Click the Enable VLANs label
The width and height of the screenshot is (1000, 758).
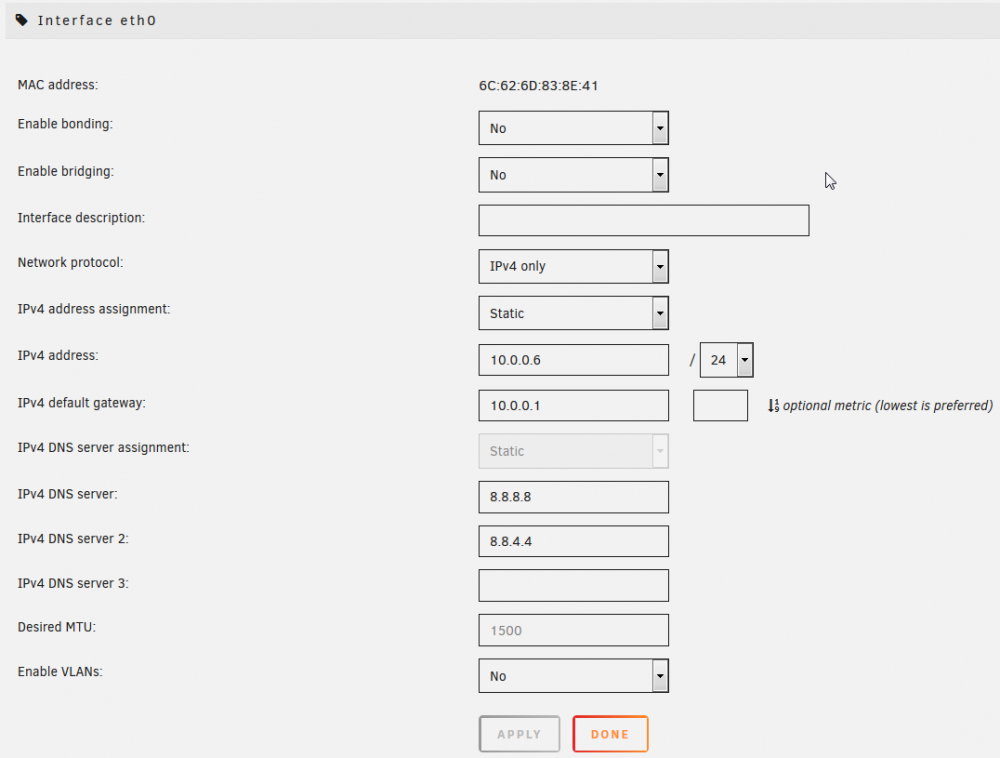pos(60,672)
